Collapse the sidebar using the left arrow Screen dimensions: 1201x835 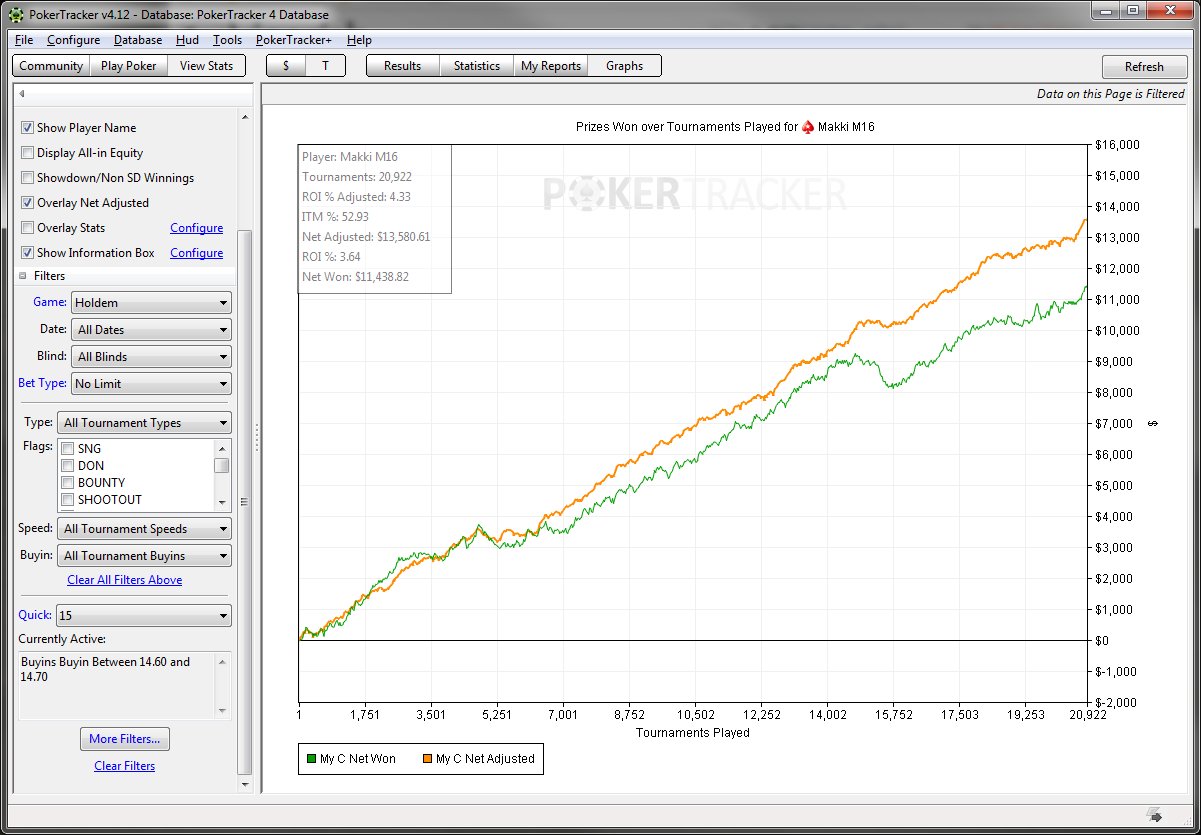pyautogui.click(x=22, y=94)
